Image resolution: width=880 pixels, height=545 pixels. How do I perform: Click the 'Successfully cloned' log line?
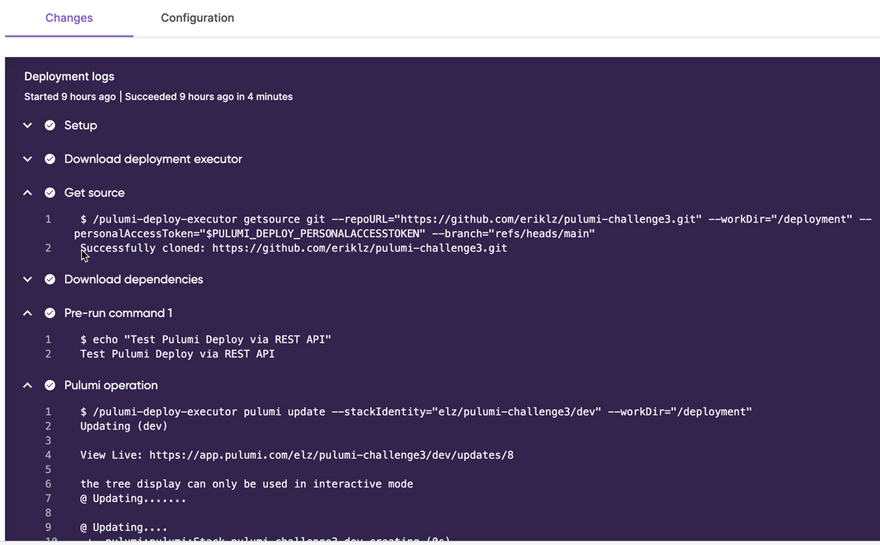pos(294,248)
